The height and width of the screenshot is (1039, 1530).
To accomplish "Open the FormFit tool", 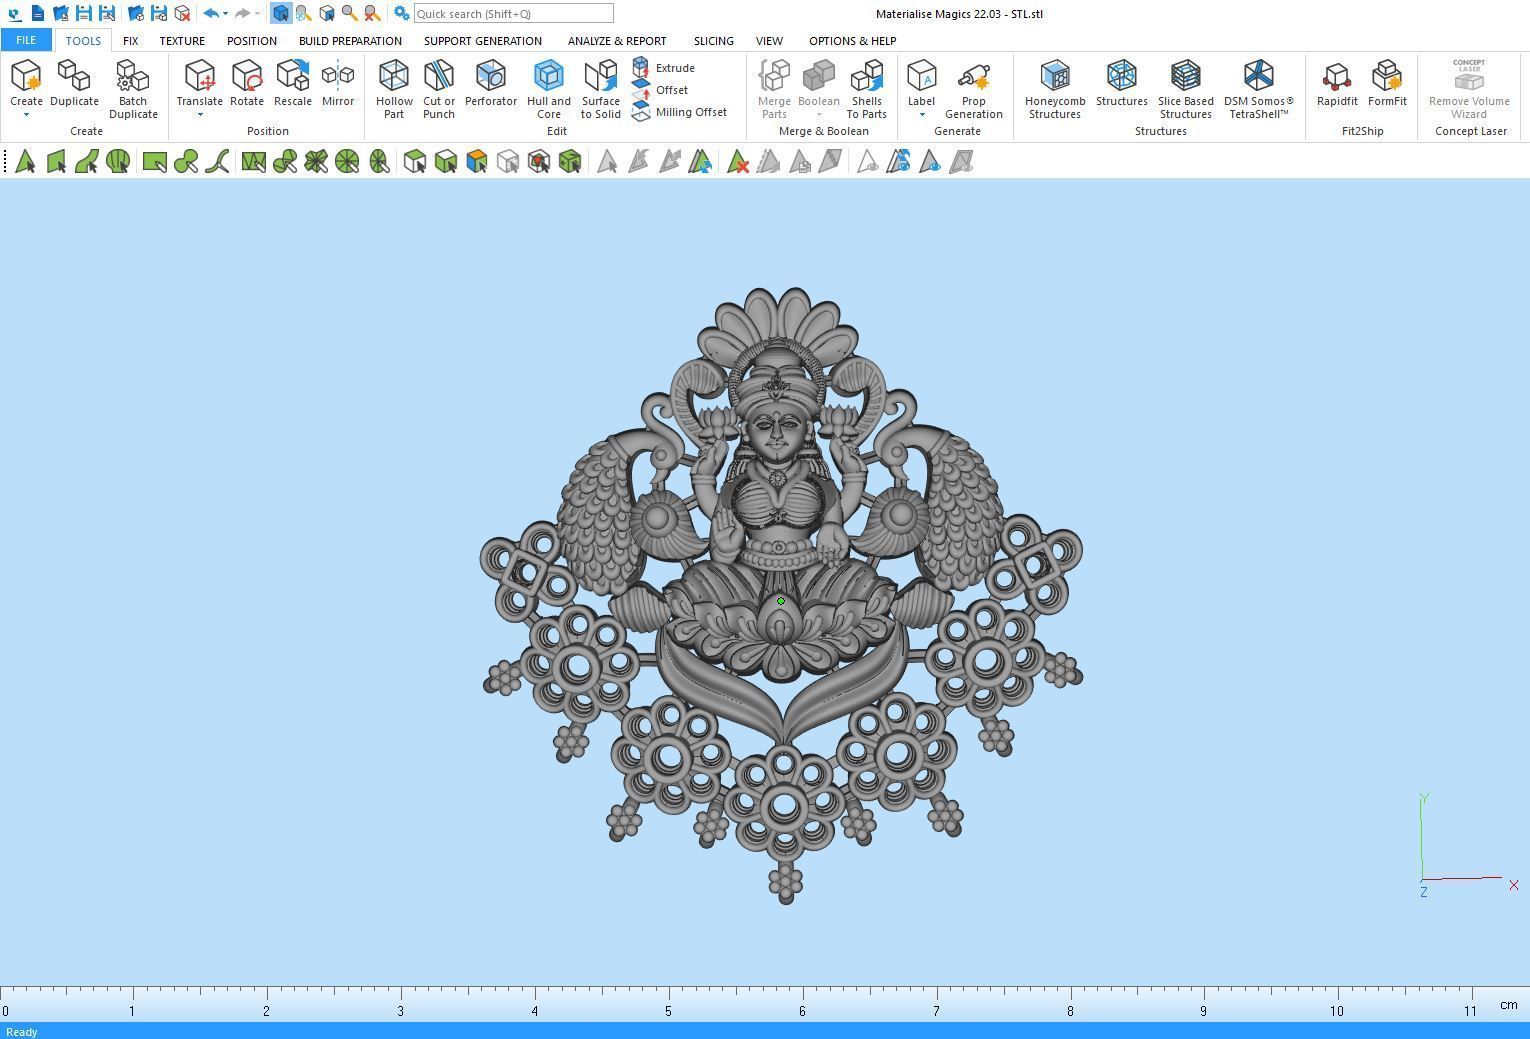I will pos(1387,83).
